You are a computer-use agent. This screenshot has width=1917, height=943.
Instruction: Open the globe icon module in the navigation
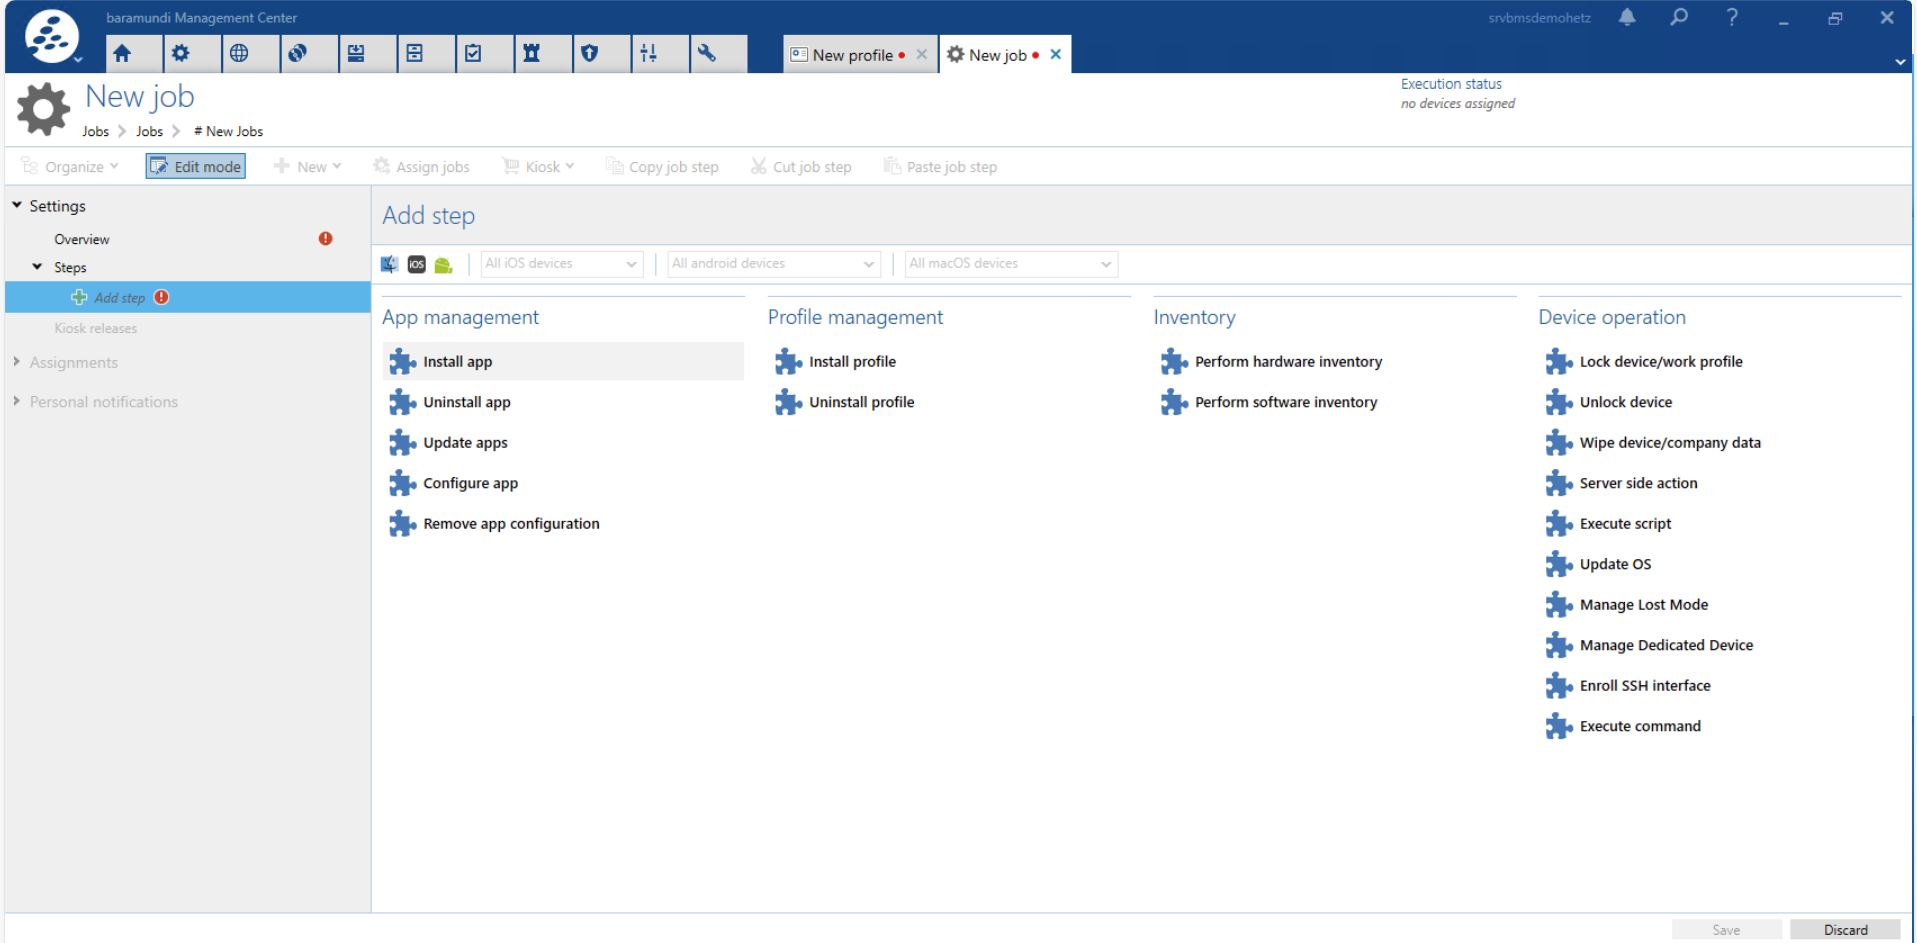(239, 54)
